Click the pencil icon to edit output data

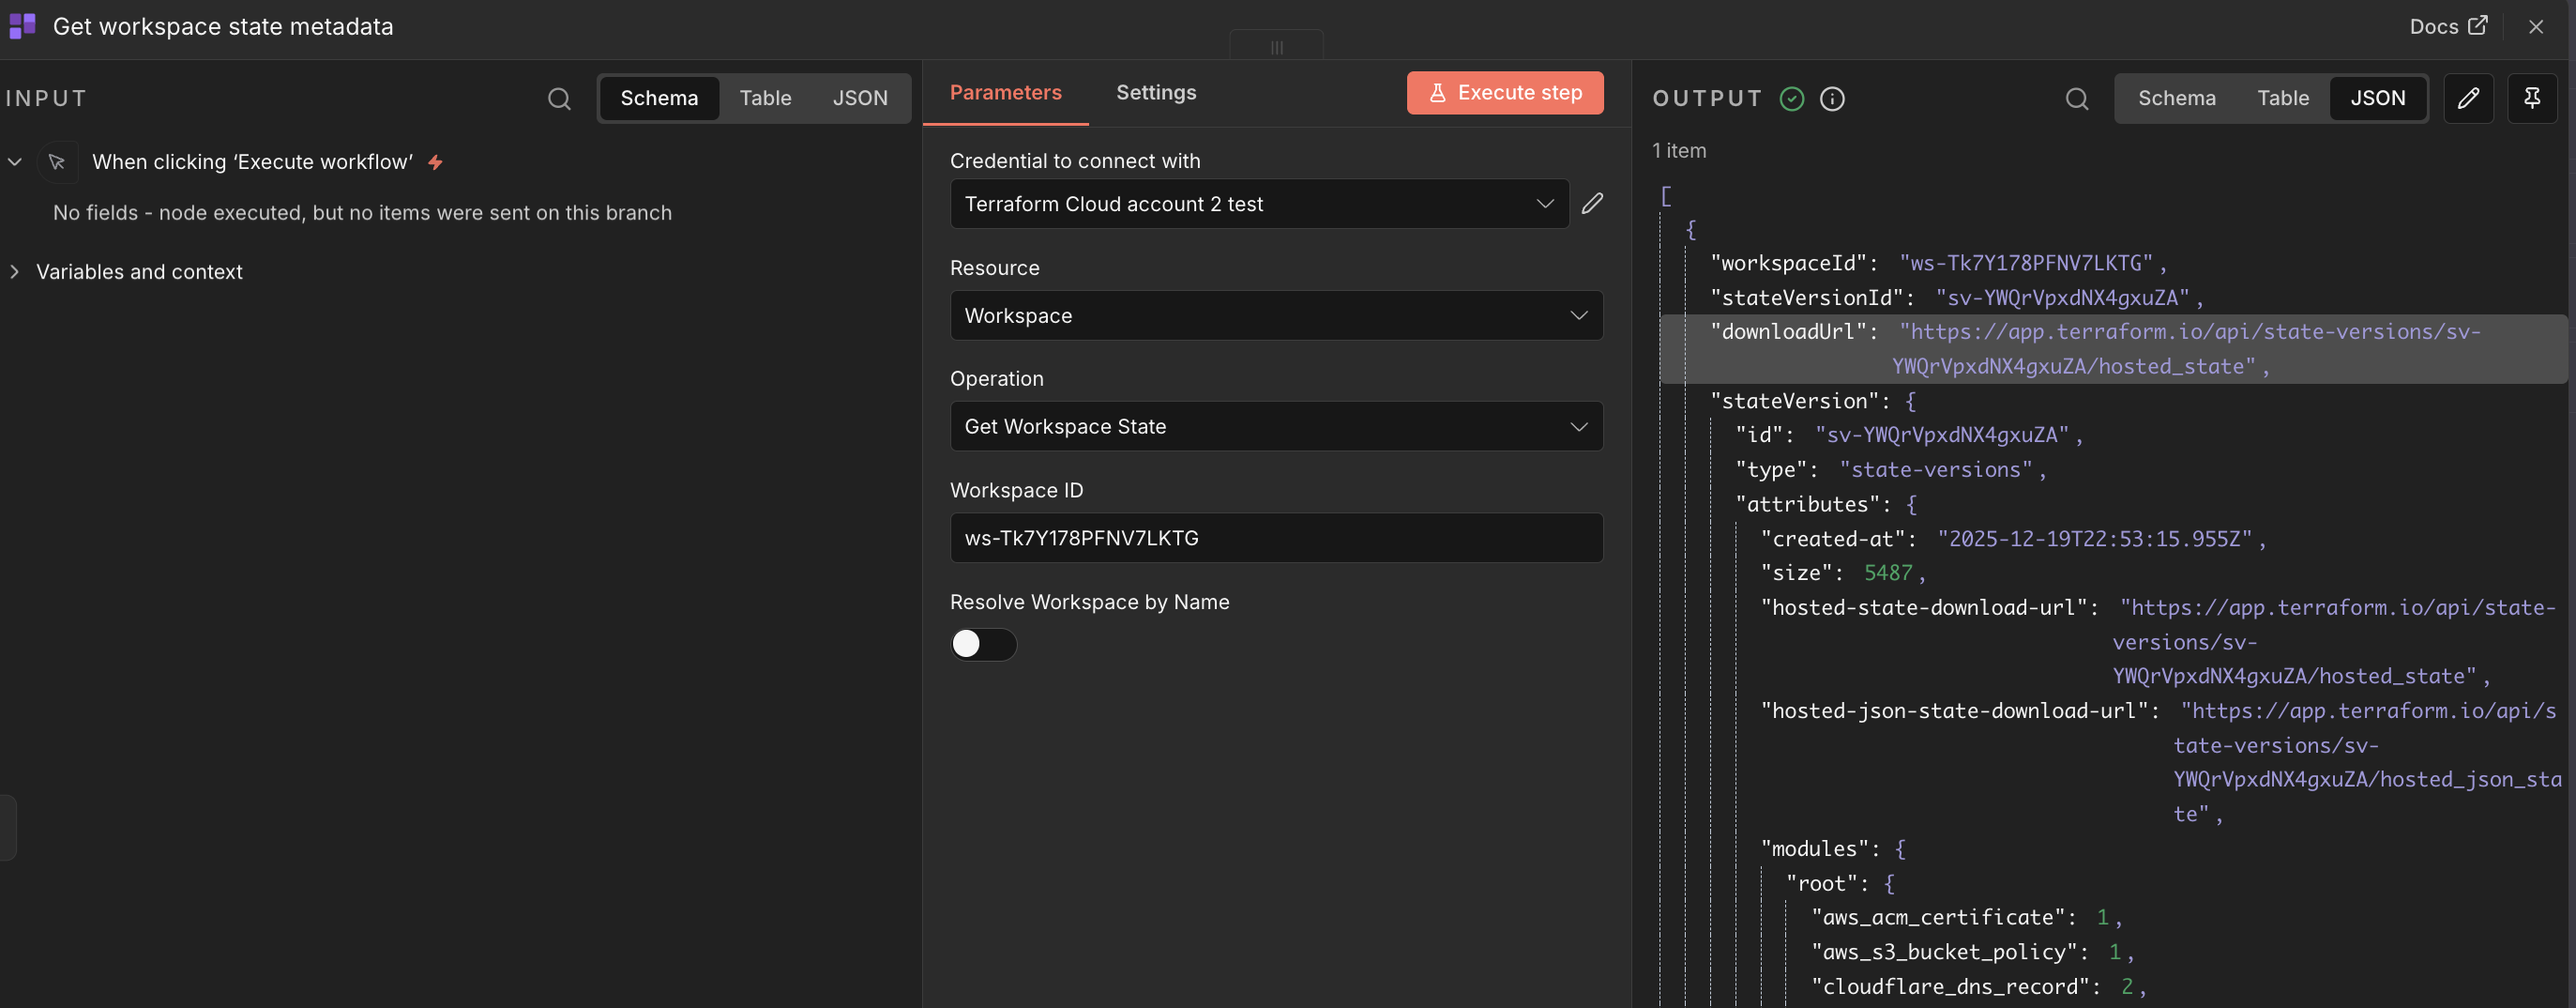[x=2468, y=98]
